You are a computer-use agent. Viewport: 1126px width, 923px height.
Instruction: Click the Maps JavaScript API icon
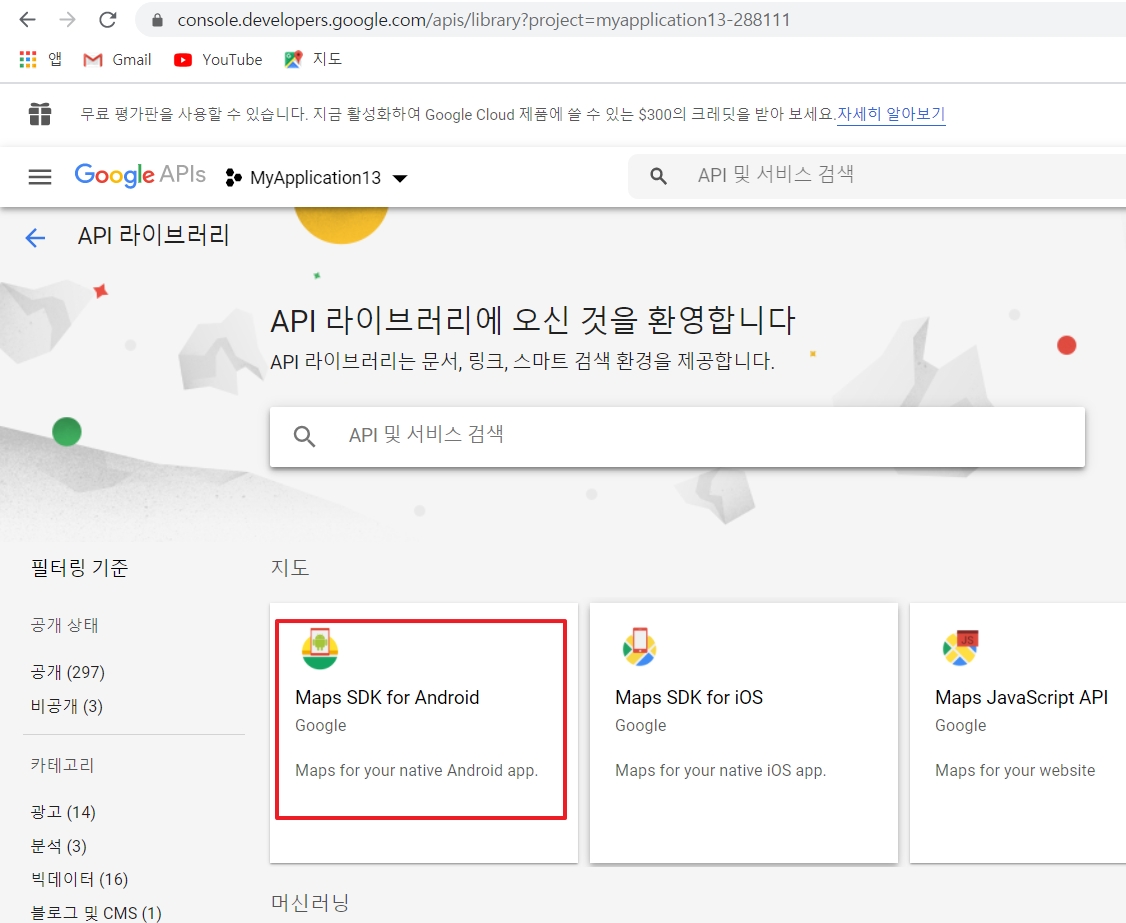click(961, 648)
